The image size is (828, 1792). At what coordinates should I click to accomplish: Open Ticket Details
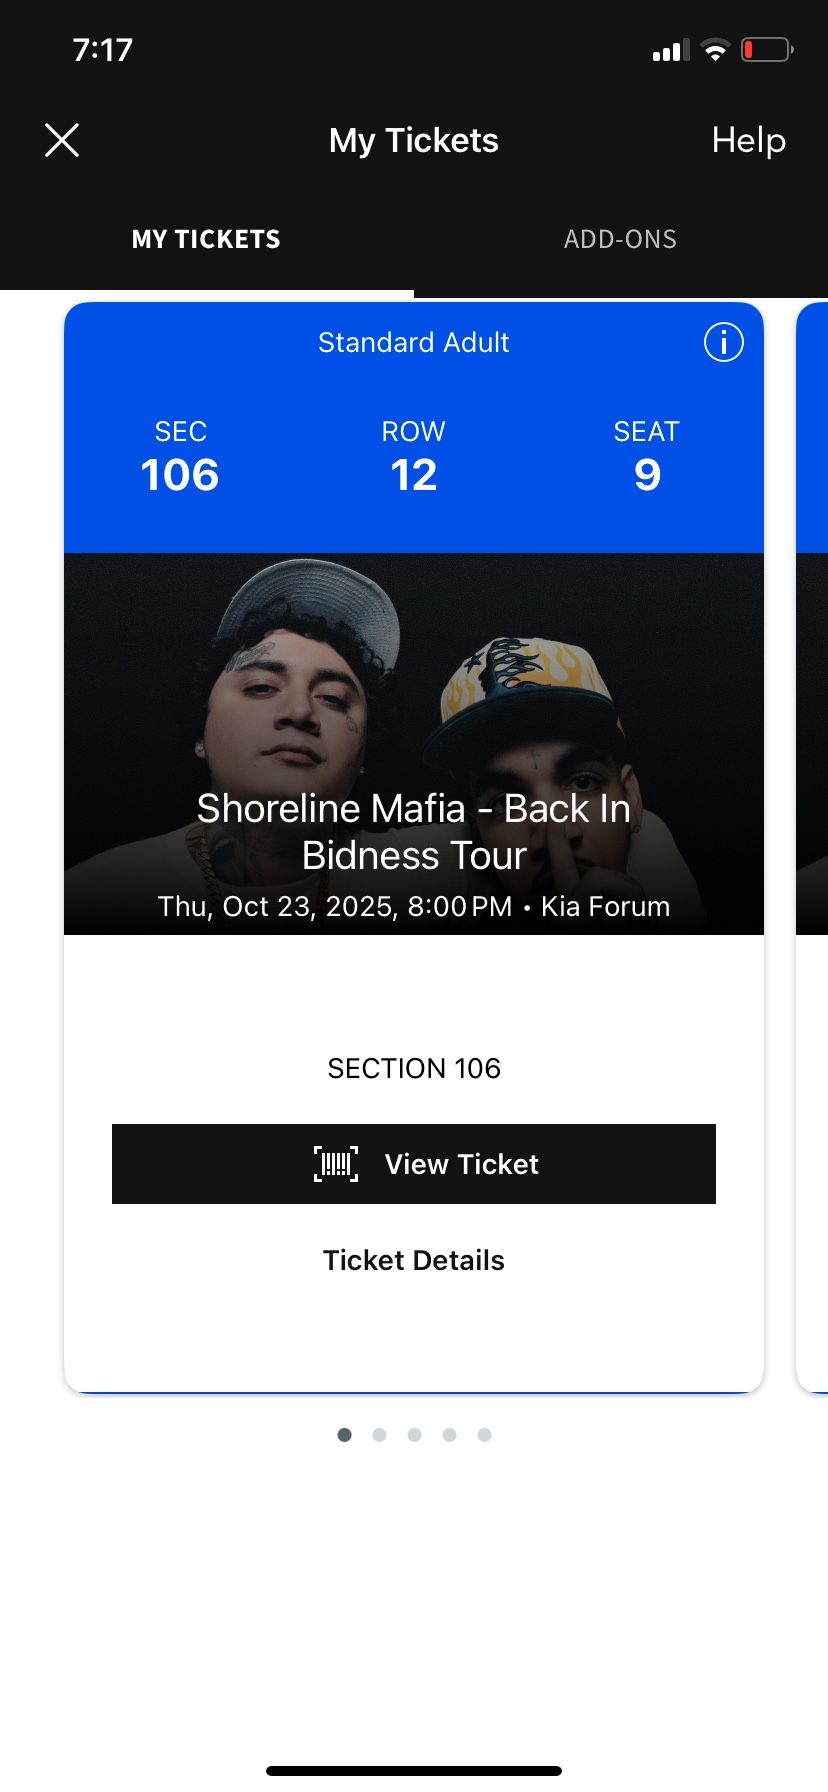click(x=414, y=1260)
